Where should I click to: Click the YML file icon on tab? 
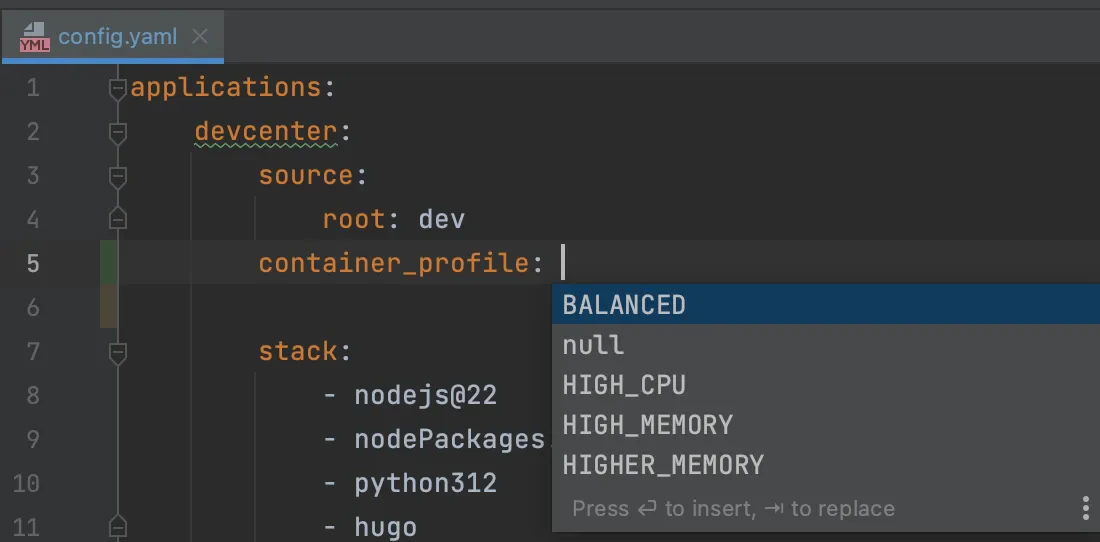pyautogui.click(x=35, y=36)
